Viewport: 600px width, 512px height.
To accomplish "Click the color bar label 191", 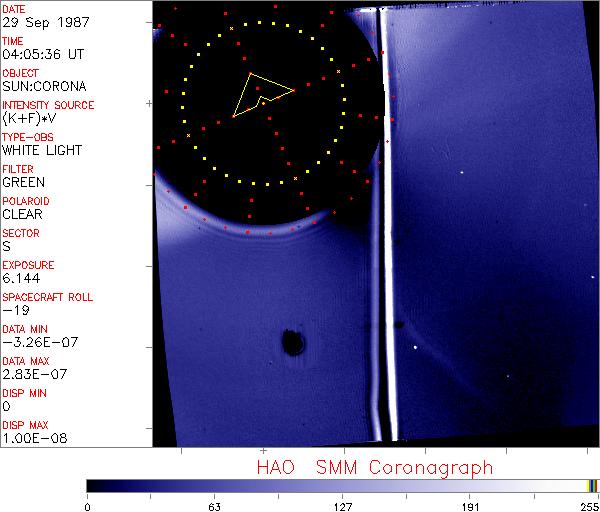I will pyautogui.click(x=471, y=505).
